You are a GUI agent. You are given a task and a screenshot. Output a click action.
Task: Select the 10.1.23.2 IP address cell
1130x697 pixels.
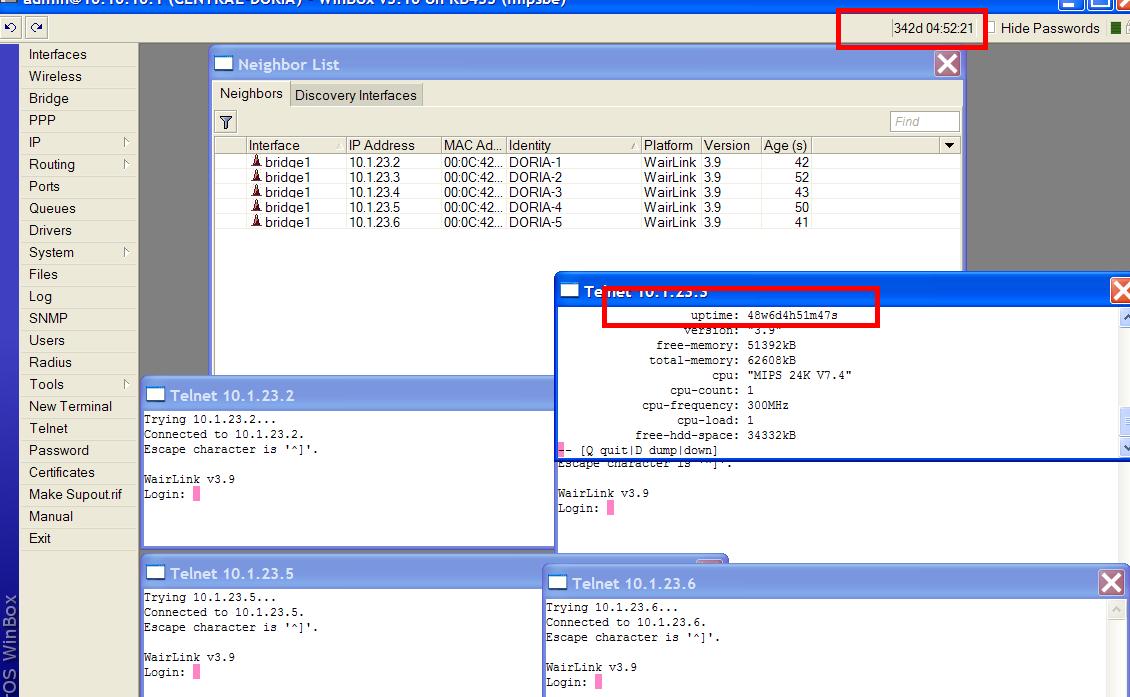pos(375,162)
